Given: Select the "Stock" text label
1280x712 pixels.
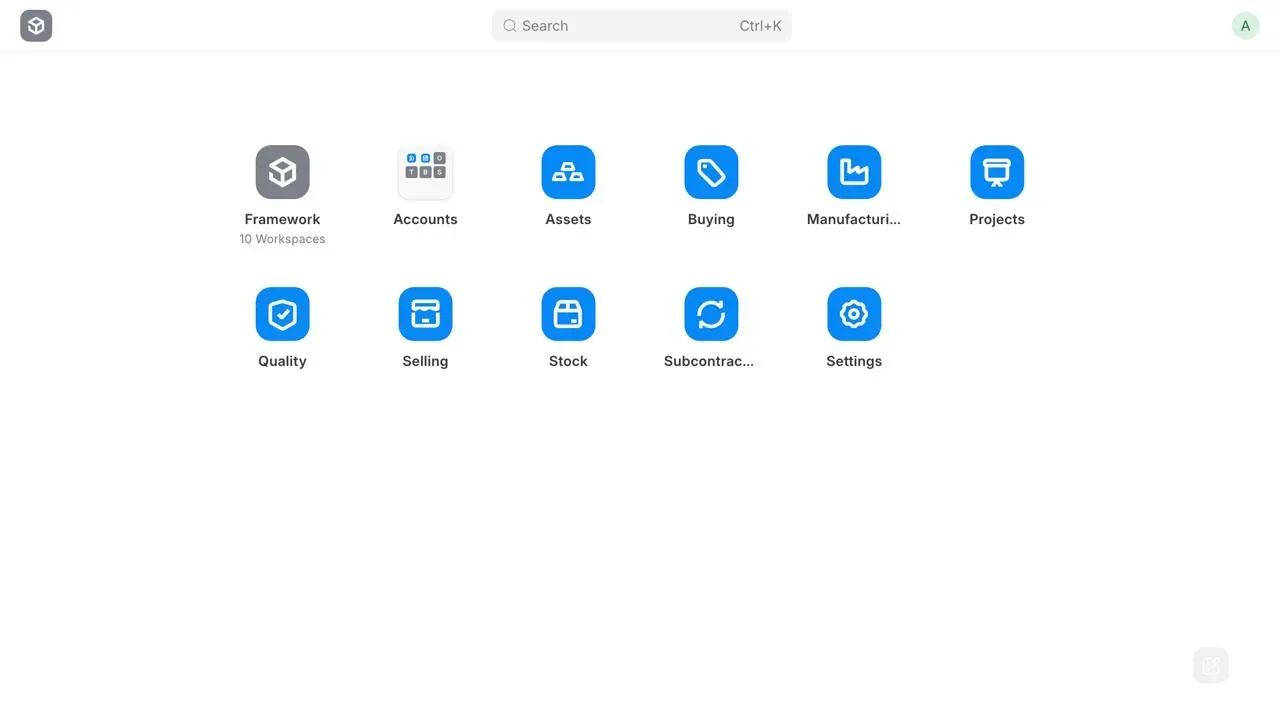Looking at the screenshot, I should (x=568, y=361).
